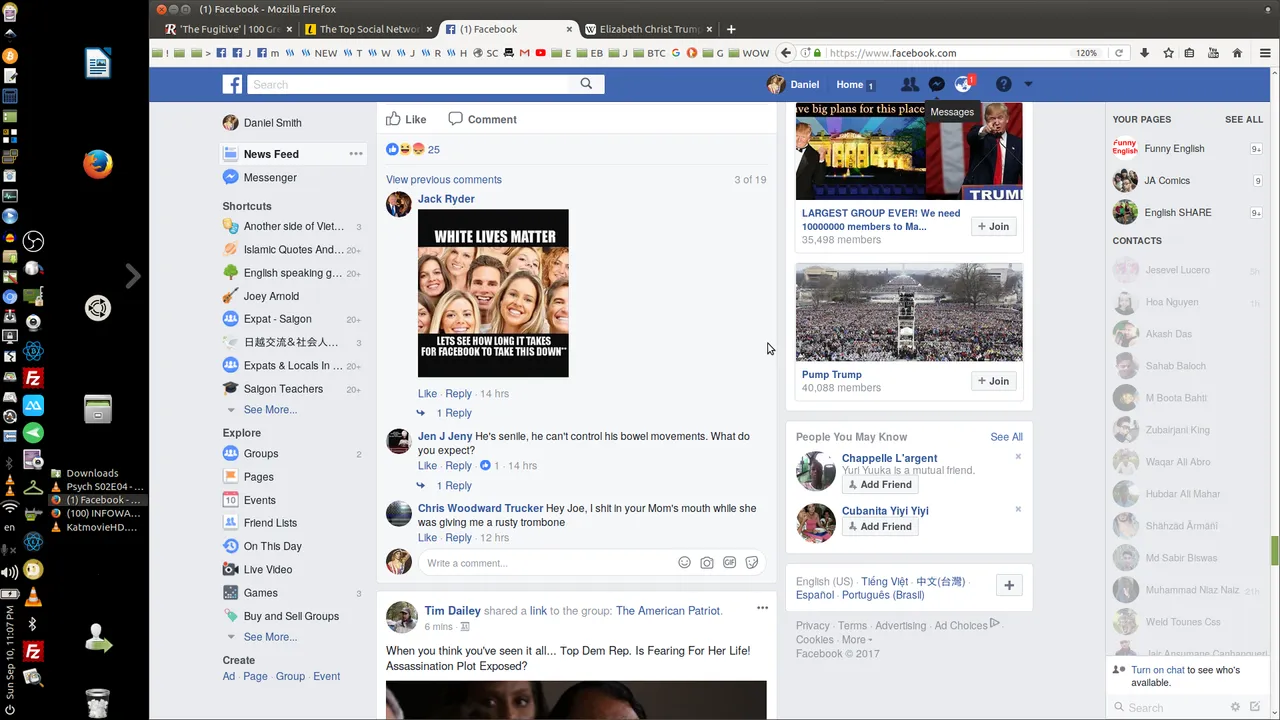Image resolution: width=1280 pixels, height=720 pixels.
Task: Launch Firefox from the desktop icon
Action: coord(98,163)
